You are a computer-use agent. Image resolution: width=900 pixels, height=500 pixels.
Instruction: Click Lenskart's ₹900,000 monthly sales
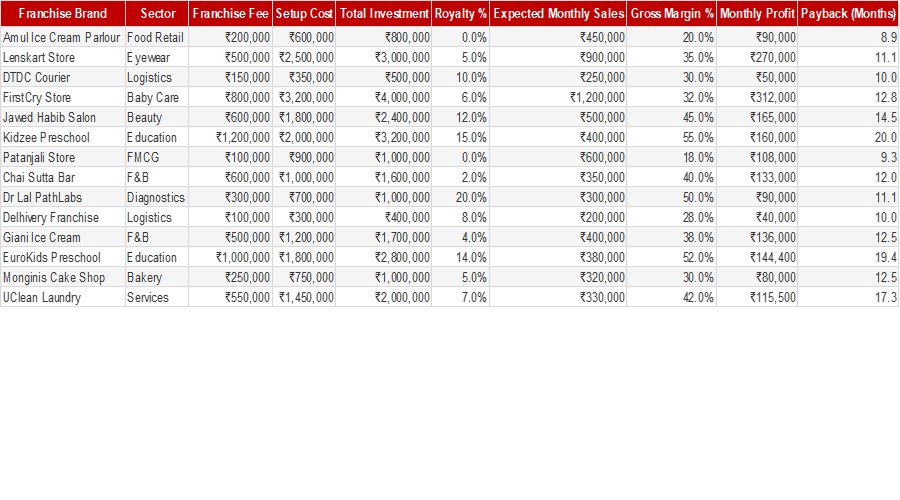(x=558, y=57)
